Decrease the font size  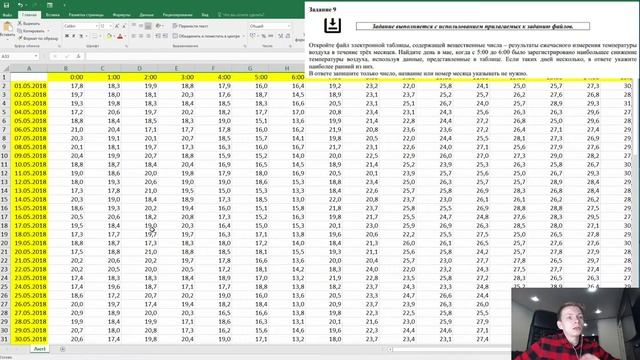[x=124, y=26]
